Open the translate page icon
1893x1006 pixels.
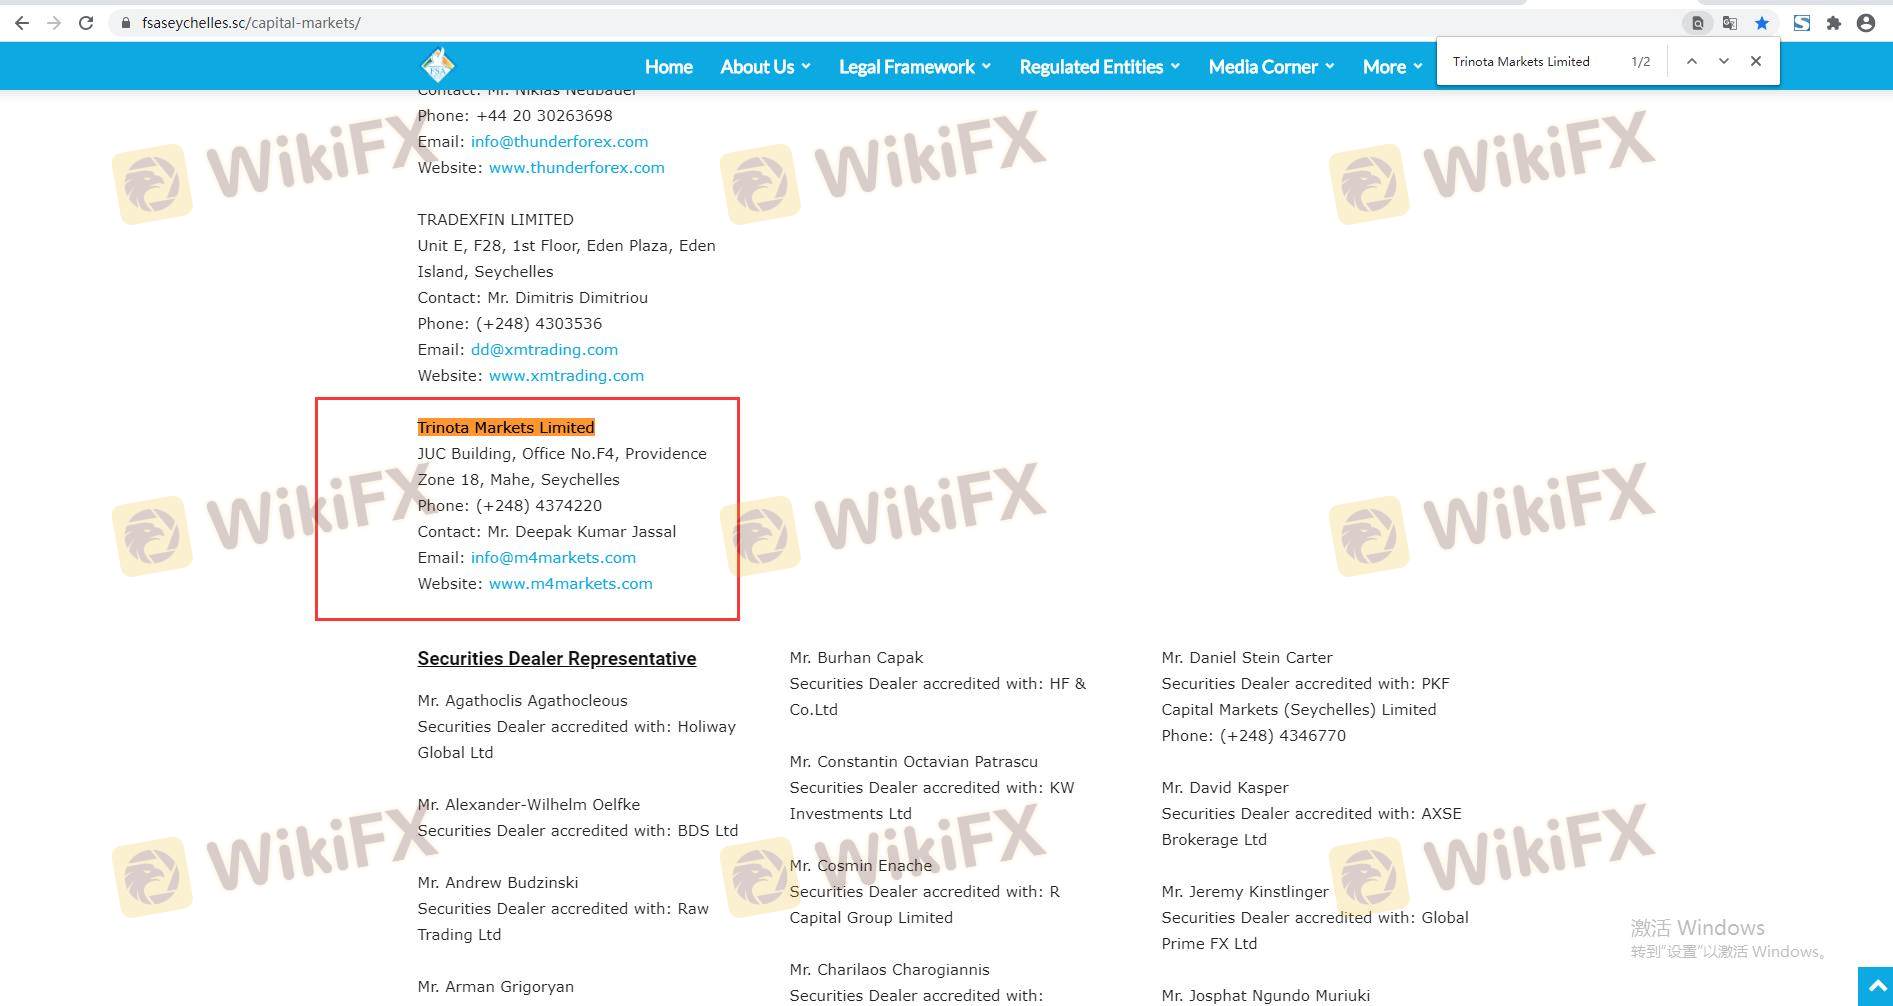(x=1729, y=22)
